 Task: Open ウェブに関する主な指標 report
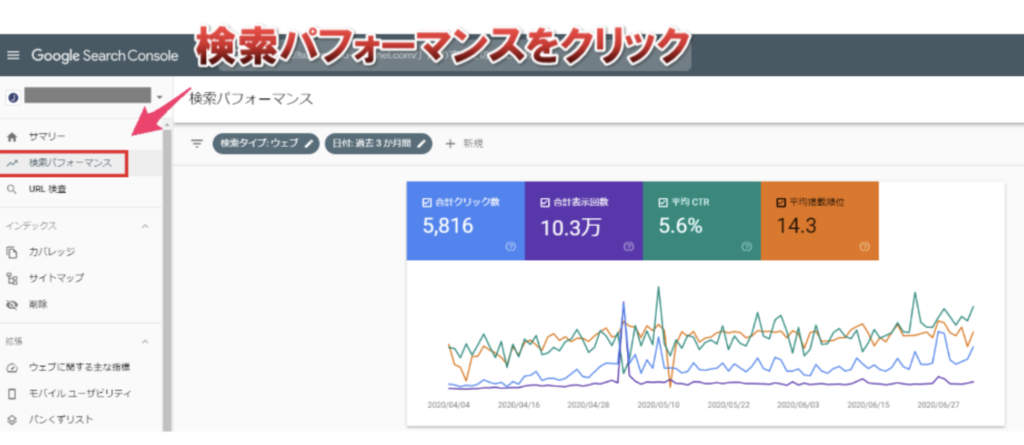tap(82, 367)
